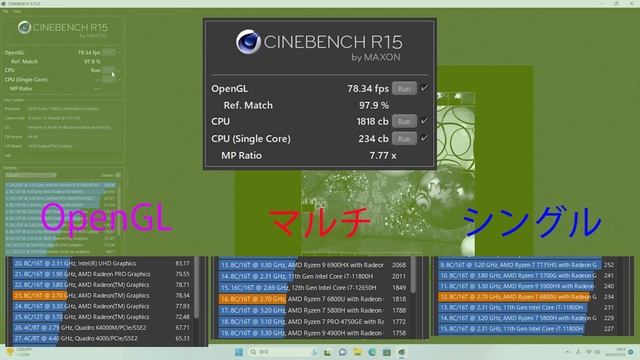Screen dimensions: 640x360
Task: Run the CPU test in the enlarged score panel
Action: [404, 121]
